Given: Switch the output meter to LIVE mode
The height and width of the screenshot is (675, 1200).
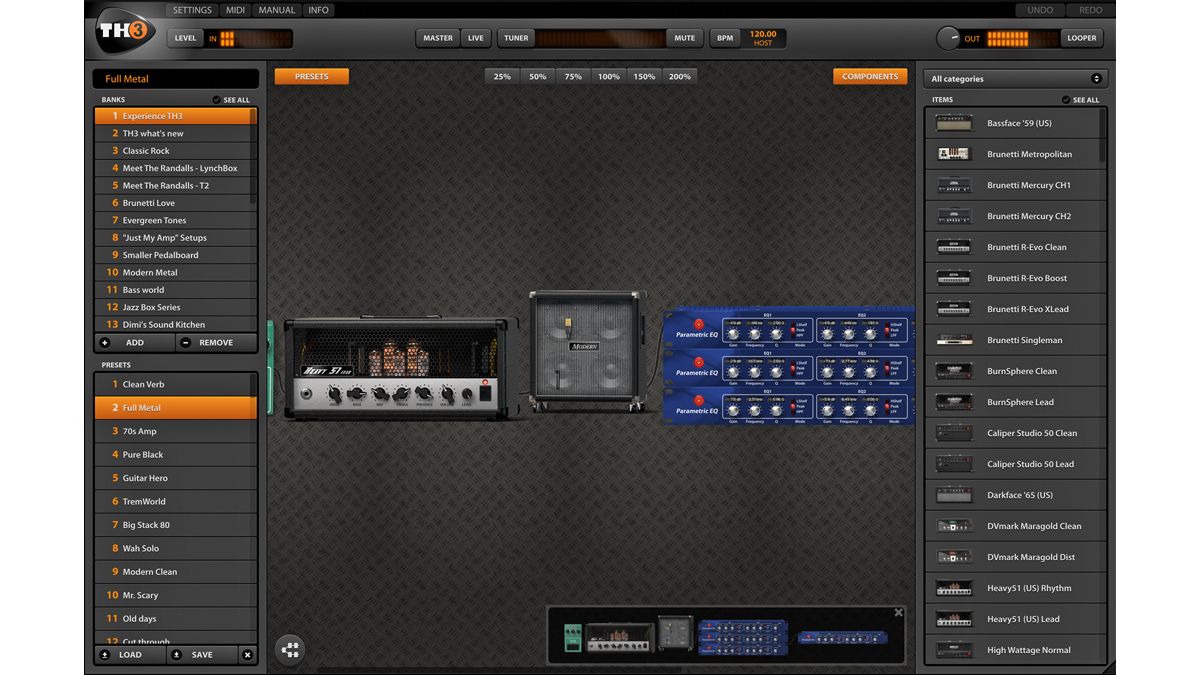Looking at the screenshot, I should [x=475, y=37].
